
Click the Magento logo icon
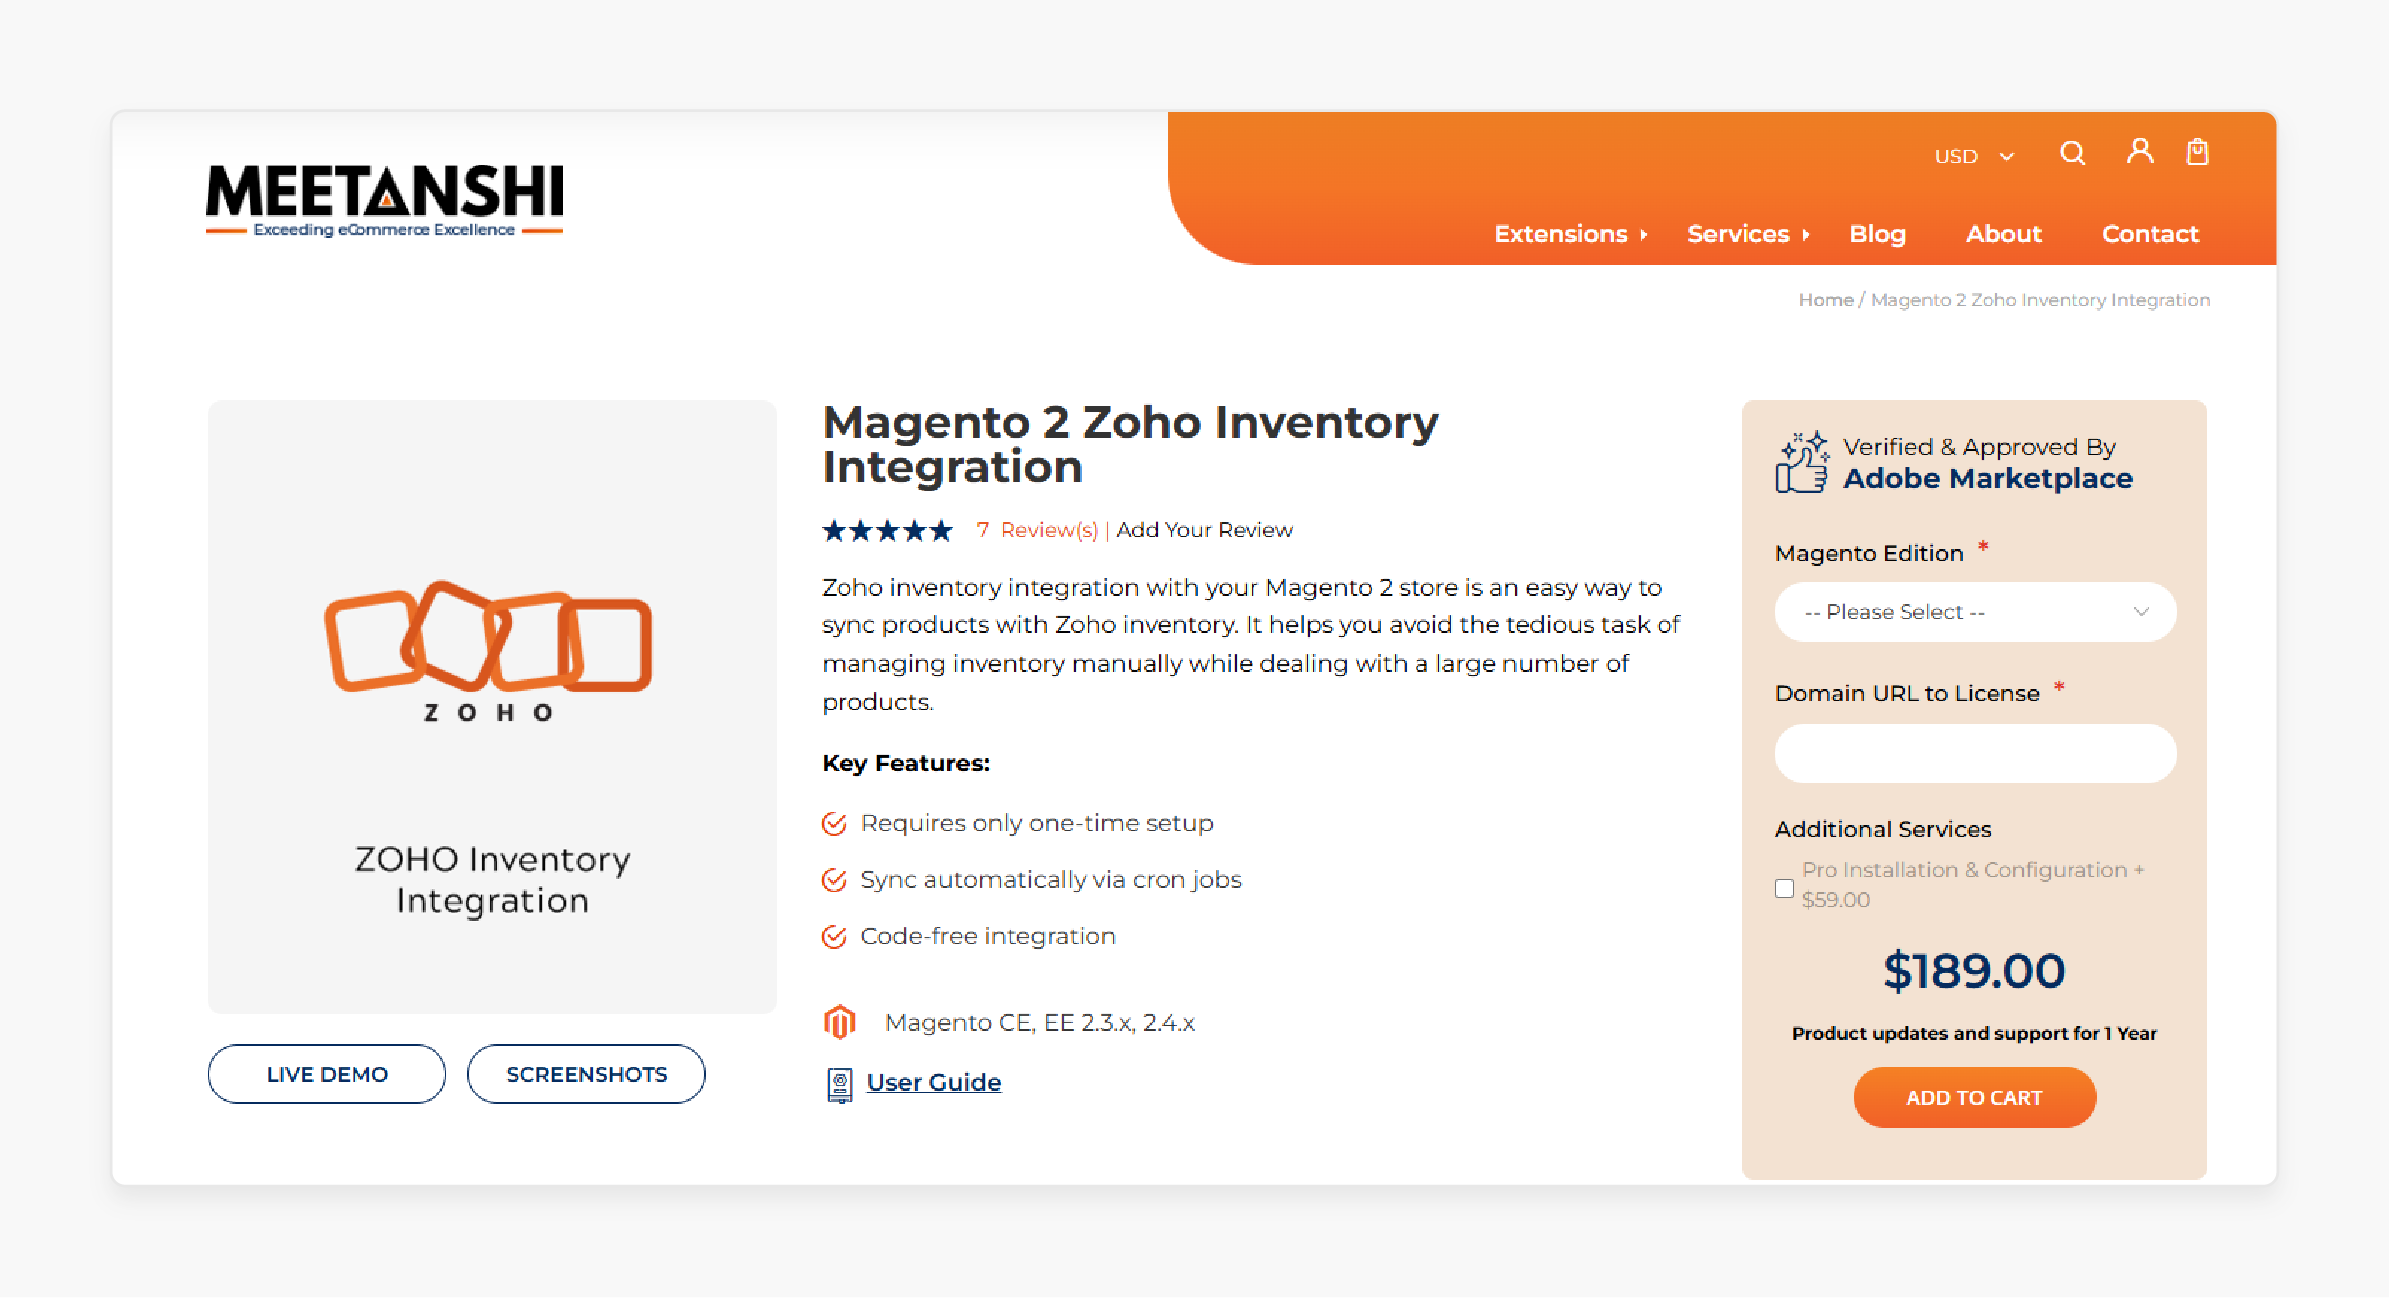839,1022
